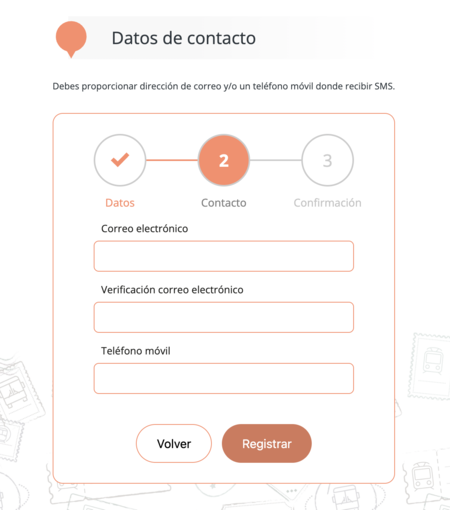Viewport: 450px width, 510px height.
Task: Jump to the Confirmación step label
Action: pyautogui.click(x=327, y=203)
